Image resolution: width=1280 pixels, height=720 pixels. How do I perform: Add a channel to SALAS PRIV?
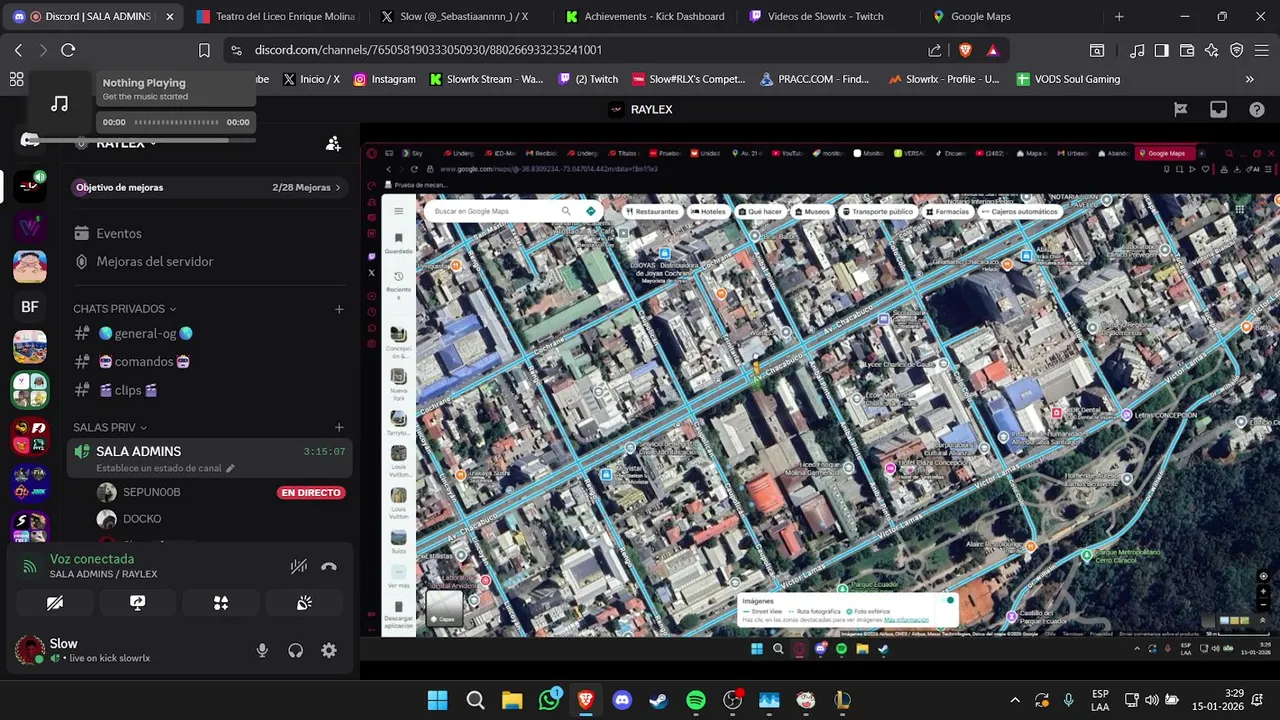coord(339,427)
